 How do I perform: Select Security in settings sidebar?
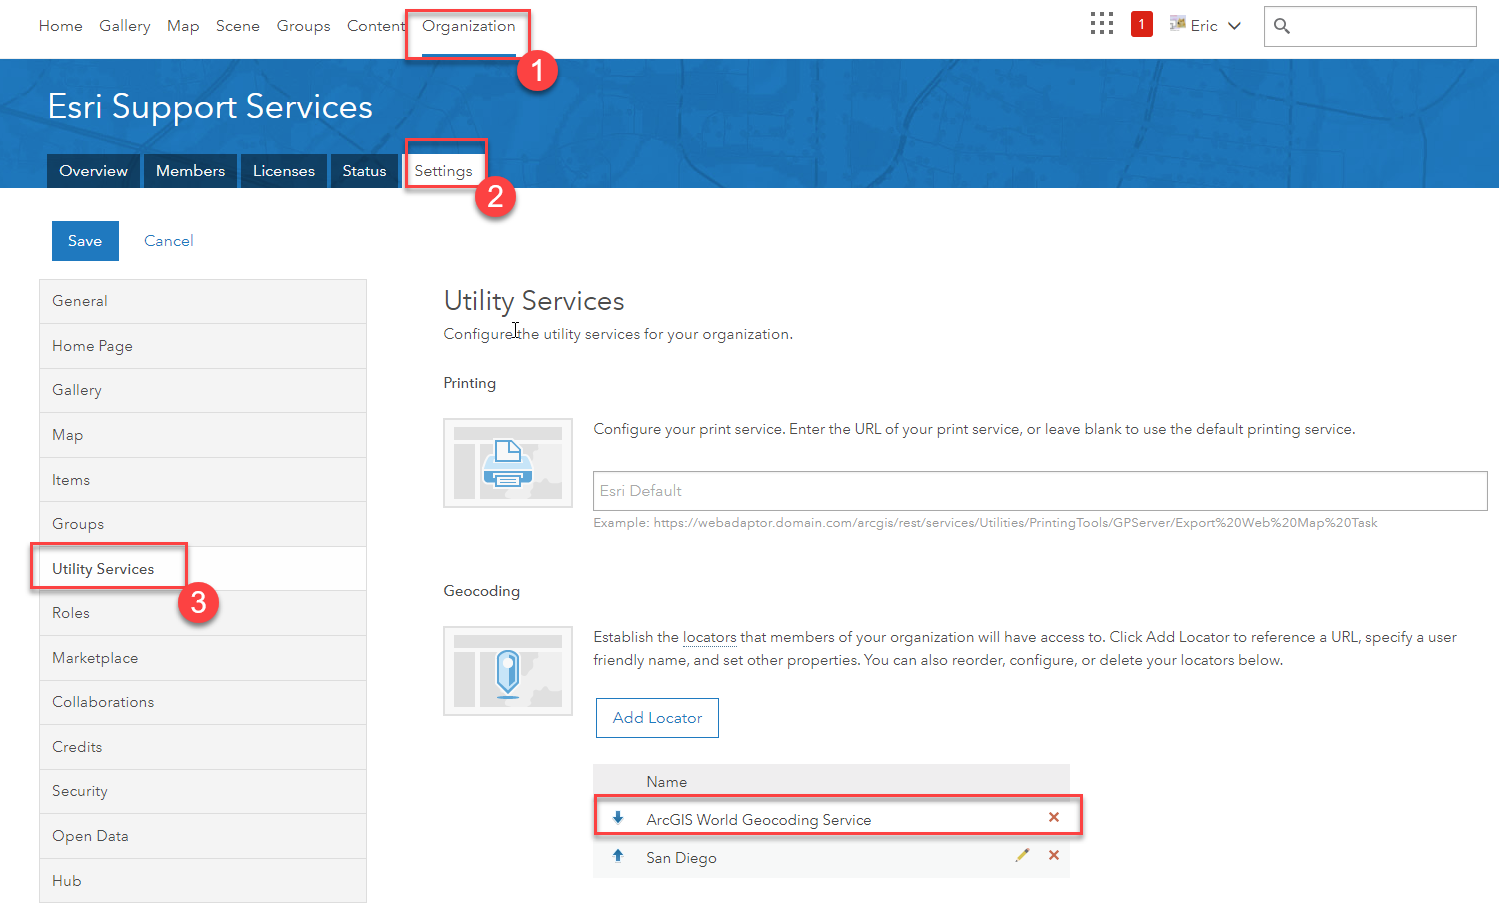click(203, 791)
